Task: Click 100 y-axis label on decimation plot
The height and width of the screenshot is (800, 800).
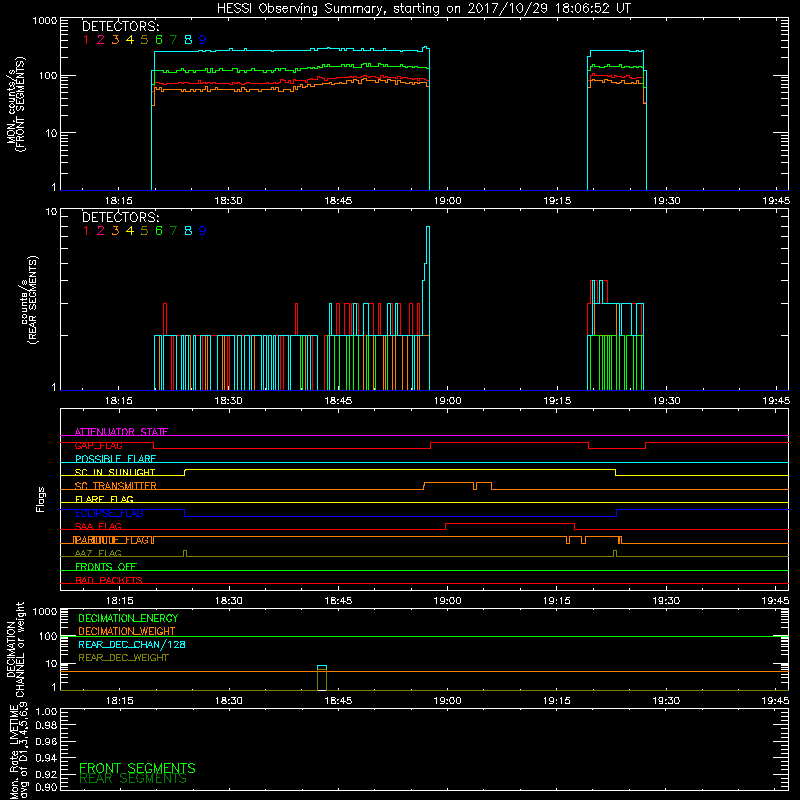Action: tap(47, 637)
